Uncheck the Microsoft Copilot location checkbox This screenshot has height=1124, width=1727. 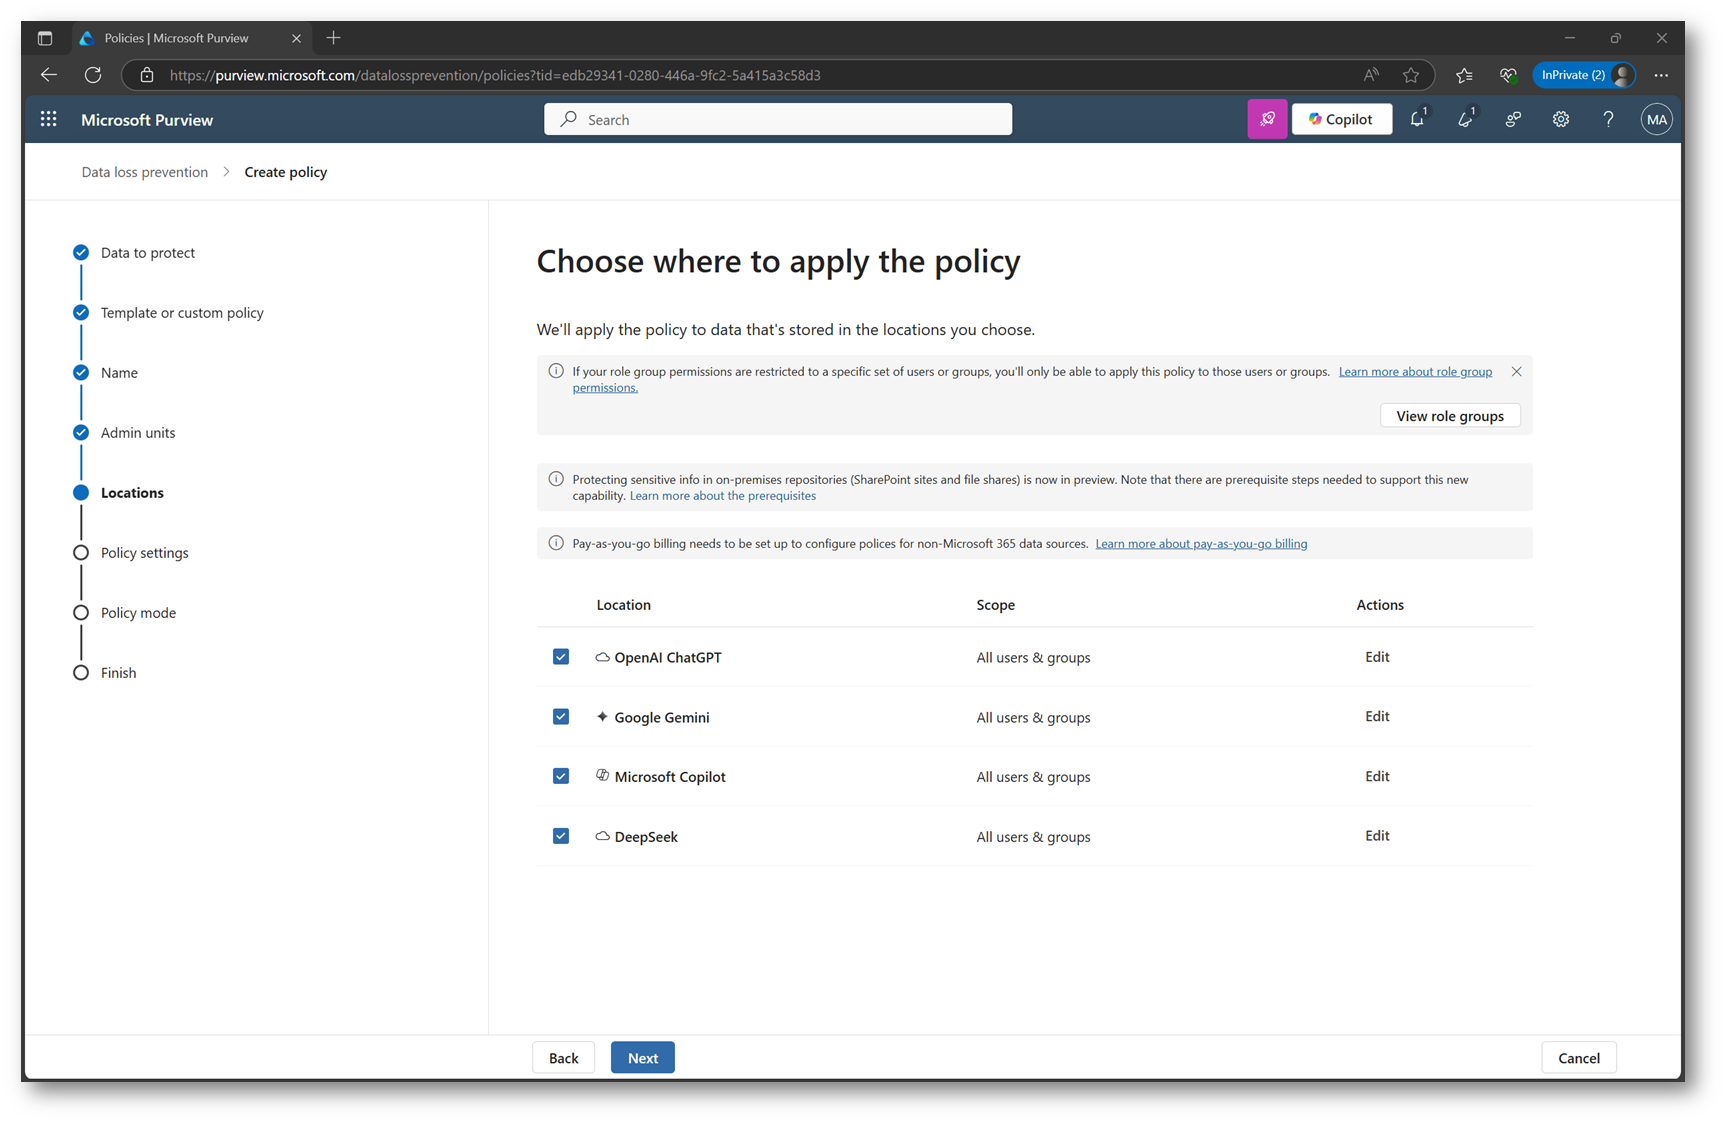click(561, 776)
